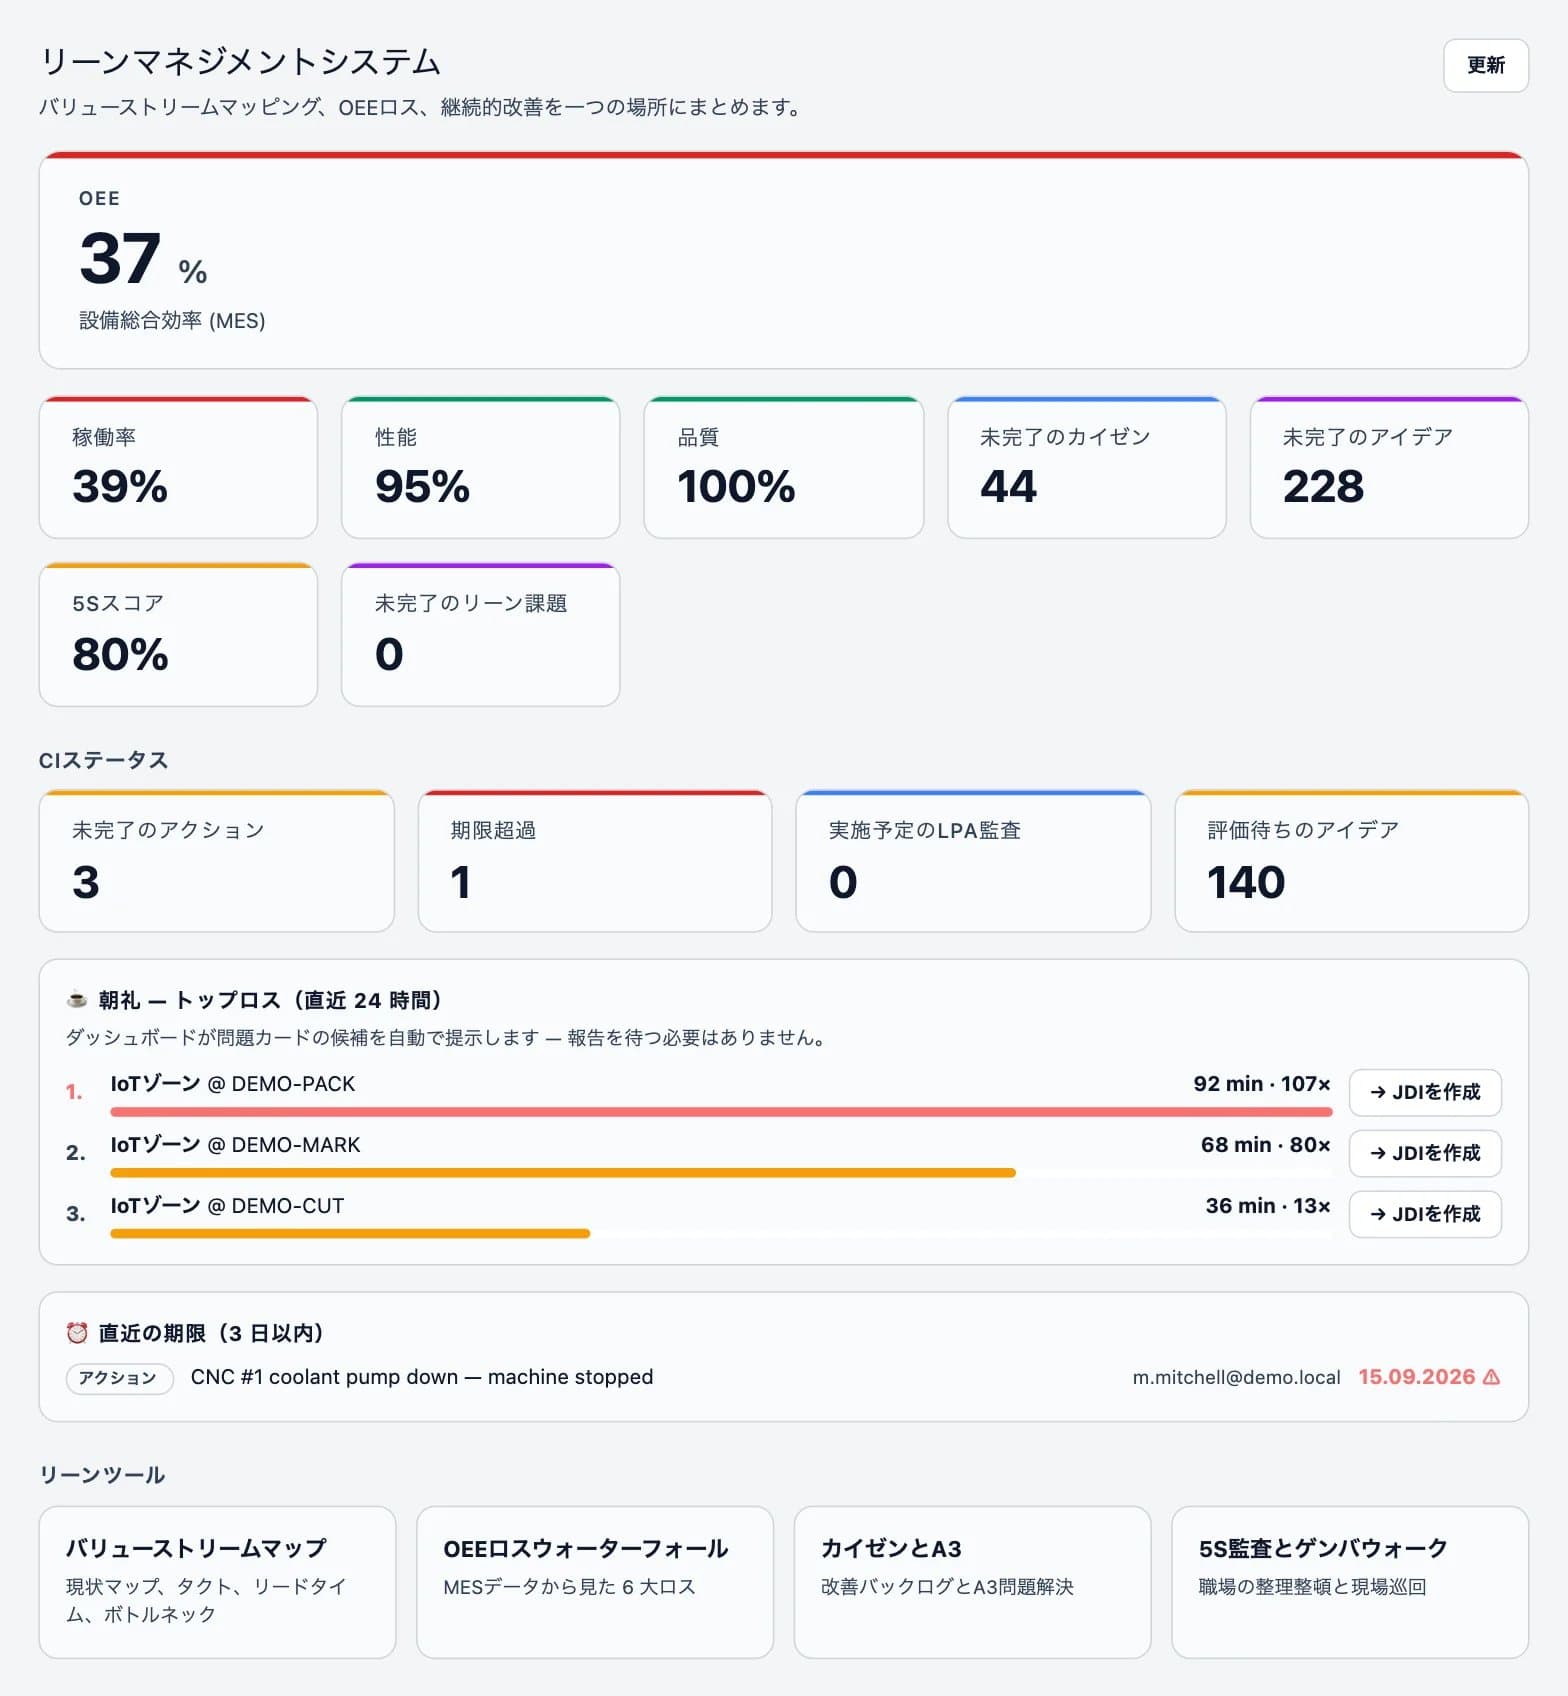
Task: Create JDI for DEMO-CUT loss
Action: click(x=1425, y=1214)
